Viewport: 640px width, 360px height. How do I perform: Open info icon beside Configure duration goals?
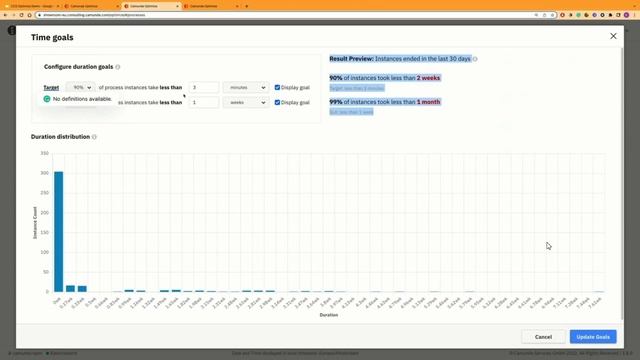[x=118, y=67]
